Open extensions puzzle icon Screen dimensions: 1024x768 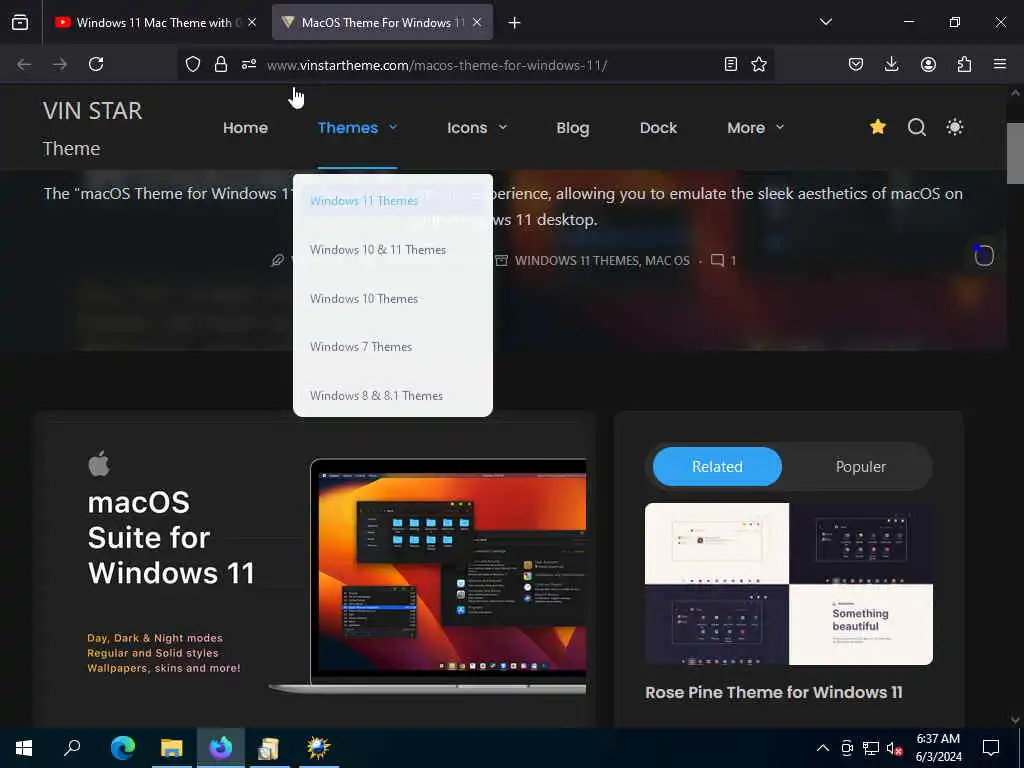[964, 64]
